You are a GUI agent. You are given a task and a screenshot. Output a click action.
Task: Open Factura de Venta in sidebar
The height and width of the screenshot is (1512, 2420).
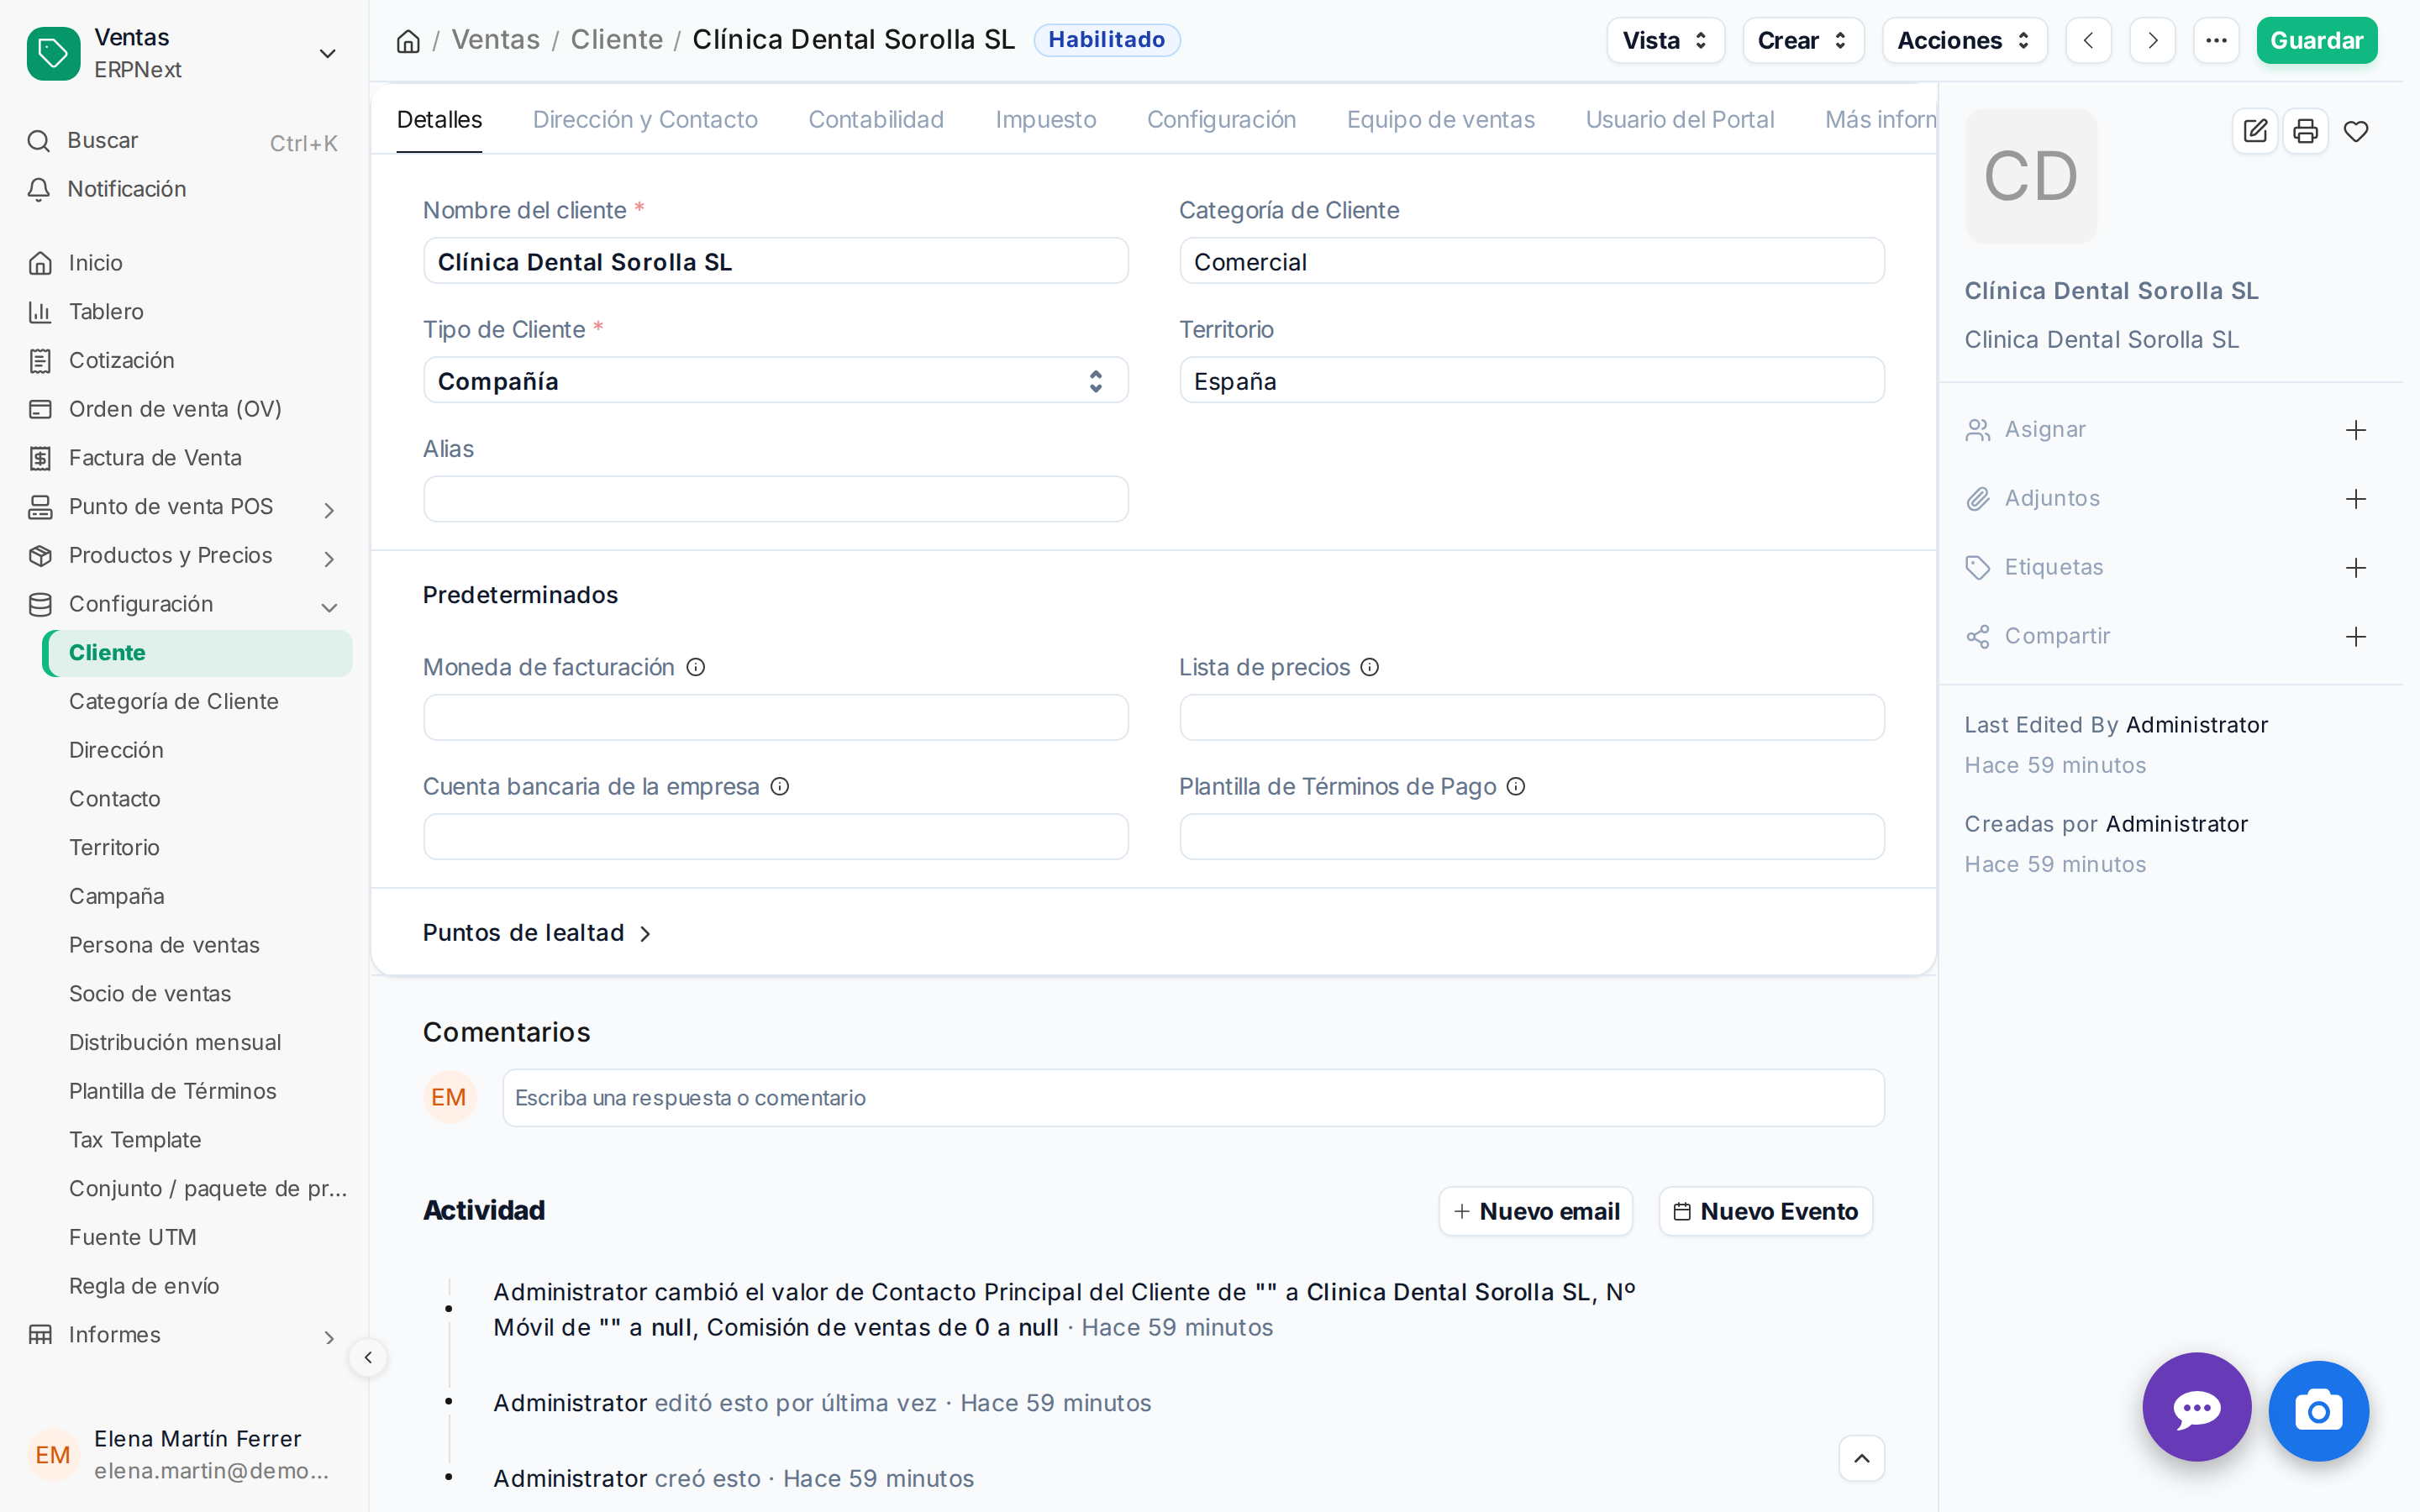185,458
